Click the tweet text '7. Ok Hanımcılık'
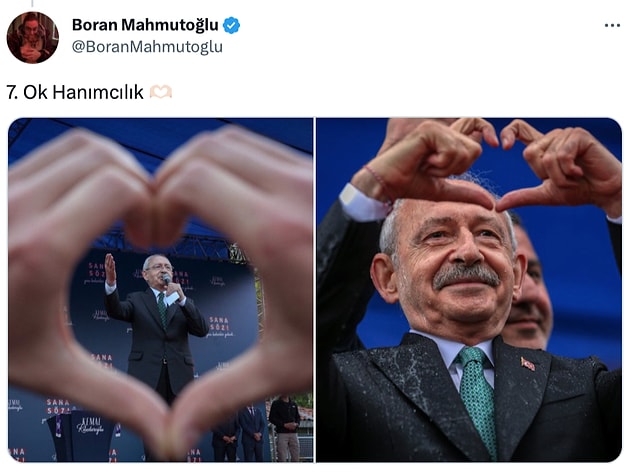Image resolution: width=635 pixels, height=475 pixels. [x=75, y=92]
